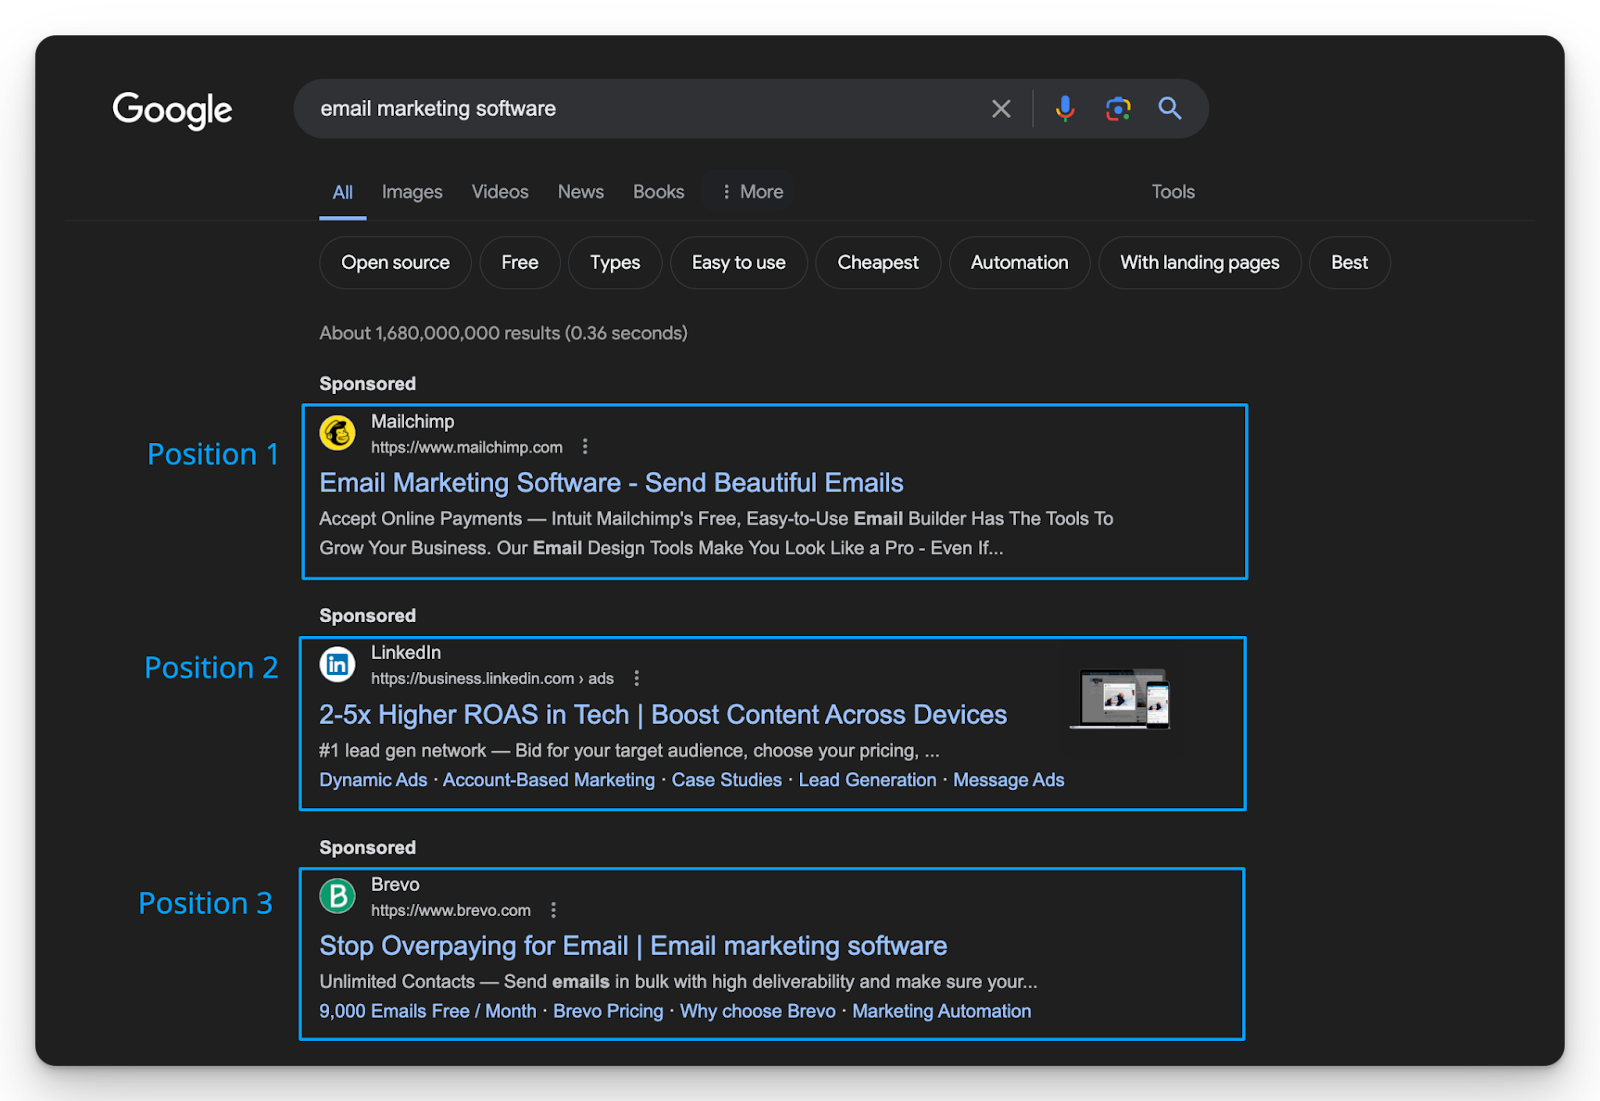Apply the Best filter chip
The width and height of the screenshot is (1600, 1101).
coord(1350,263)
